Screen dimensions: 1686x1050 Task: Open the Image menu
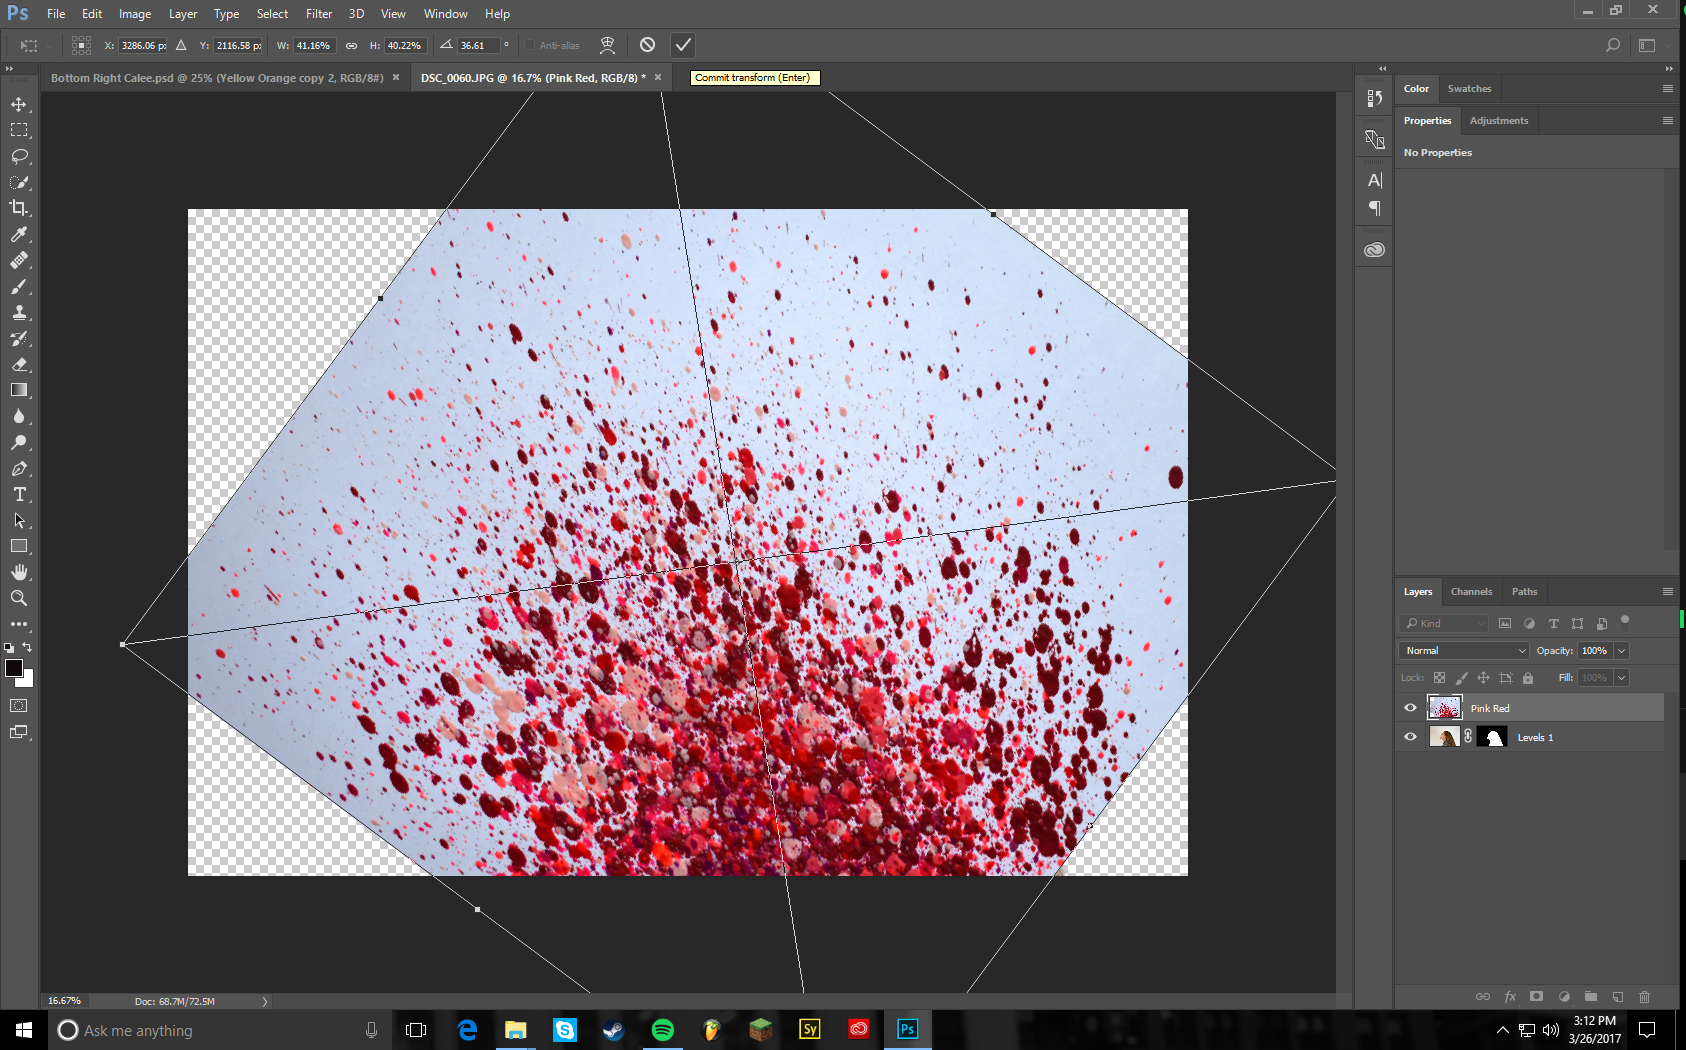(135, 14)
